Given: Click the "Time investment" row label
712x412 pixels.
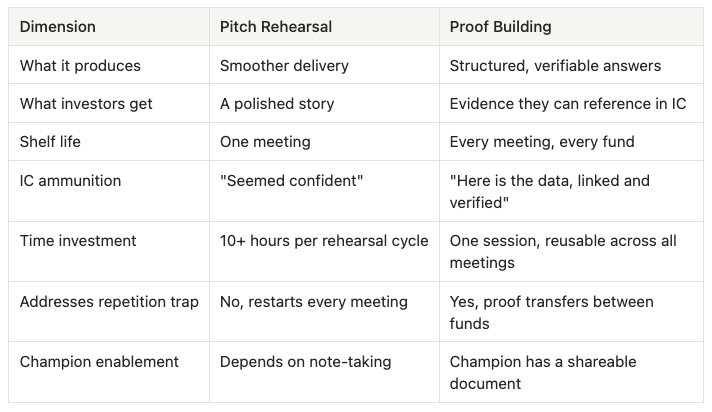Looking at the screenshot, I should point(78,241).
